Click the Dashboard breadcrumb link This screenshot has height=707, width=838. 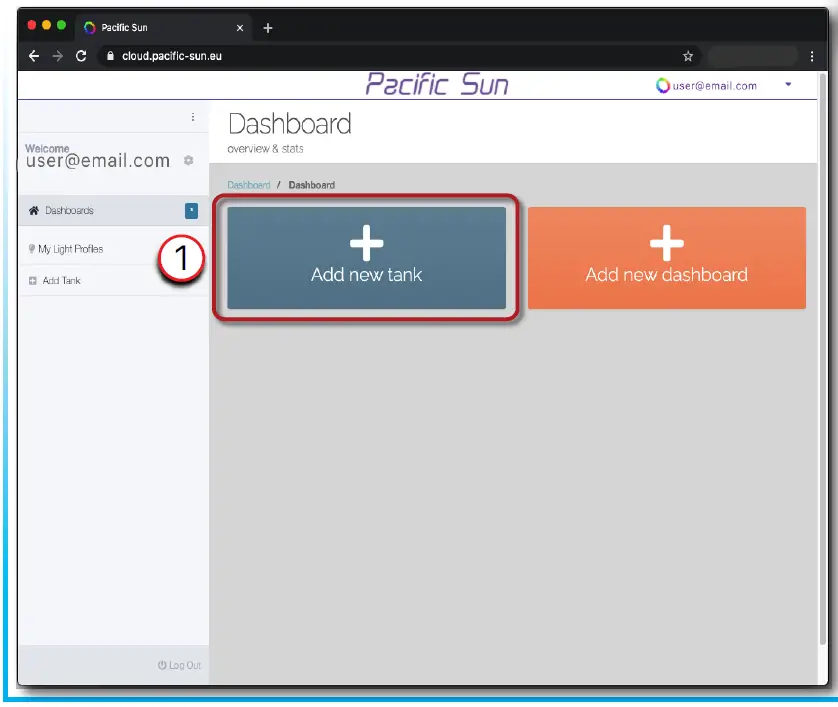(x=249, y=185)
